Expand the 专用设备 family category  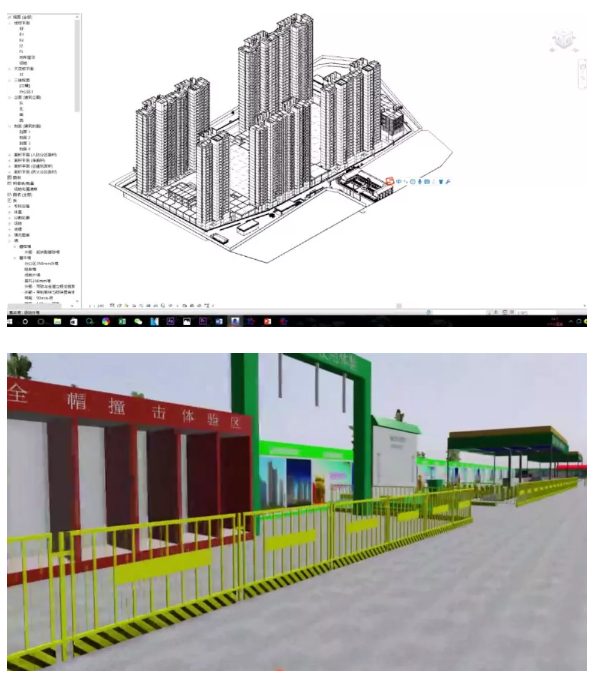coord(10,207)
